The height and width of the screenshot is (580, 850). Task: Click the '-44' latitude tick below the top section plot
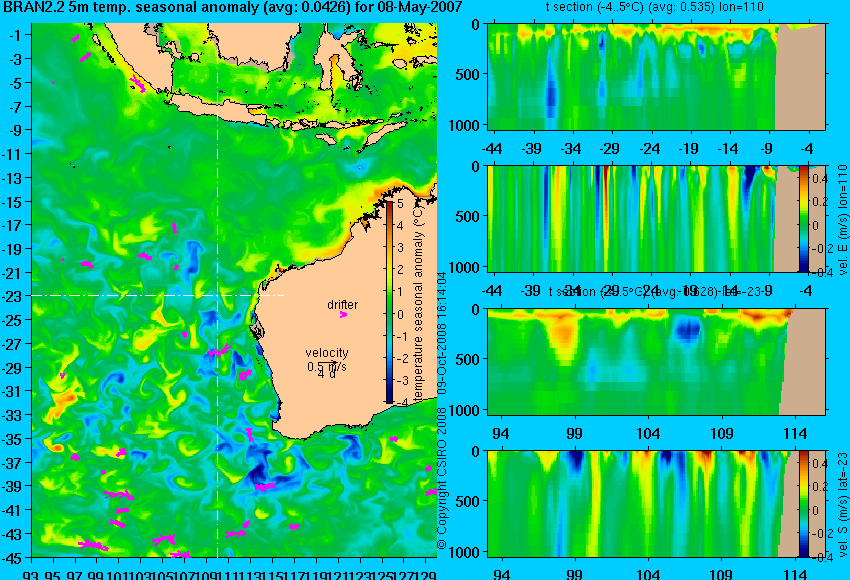(492, 149)
